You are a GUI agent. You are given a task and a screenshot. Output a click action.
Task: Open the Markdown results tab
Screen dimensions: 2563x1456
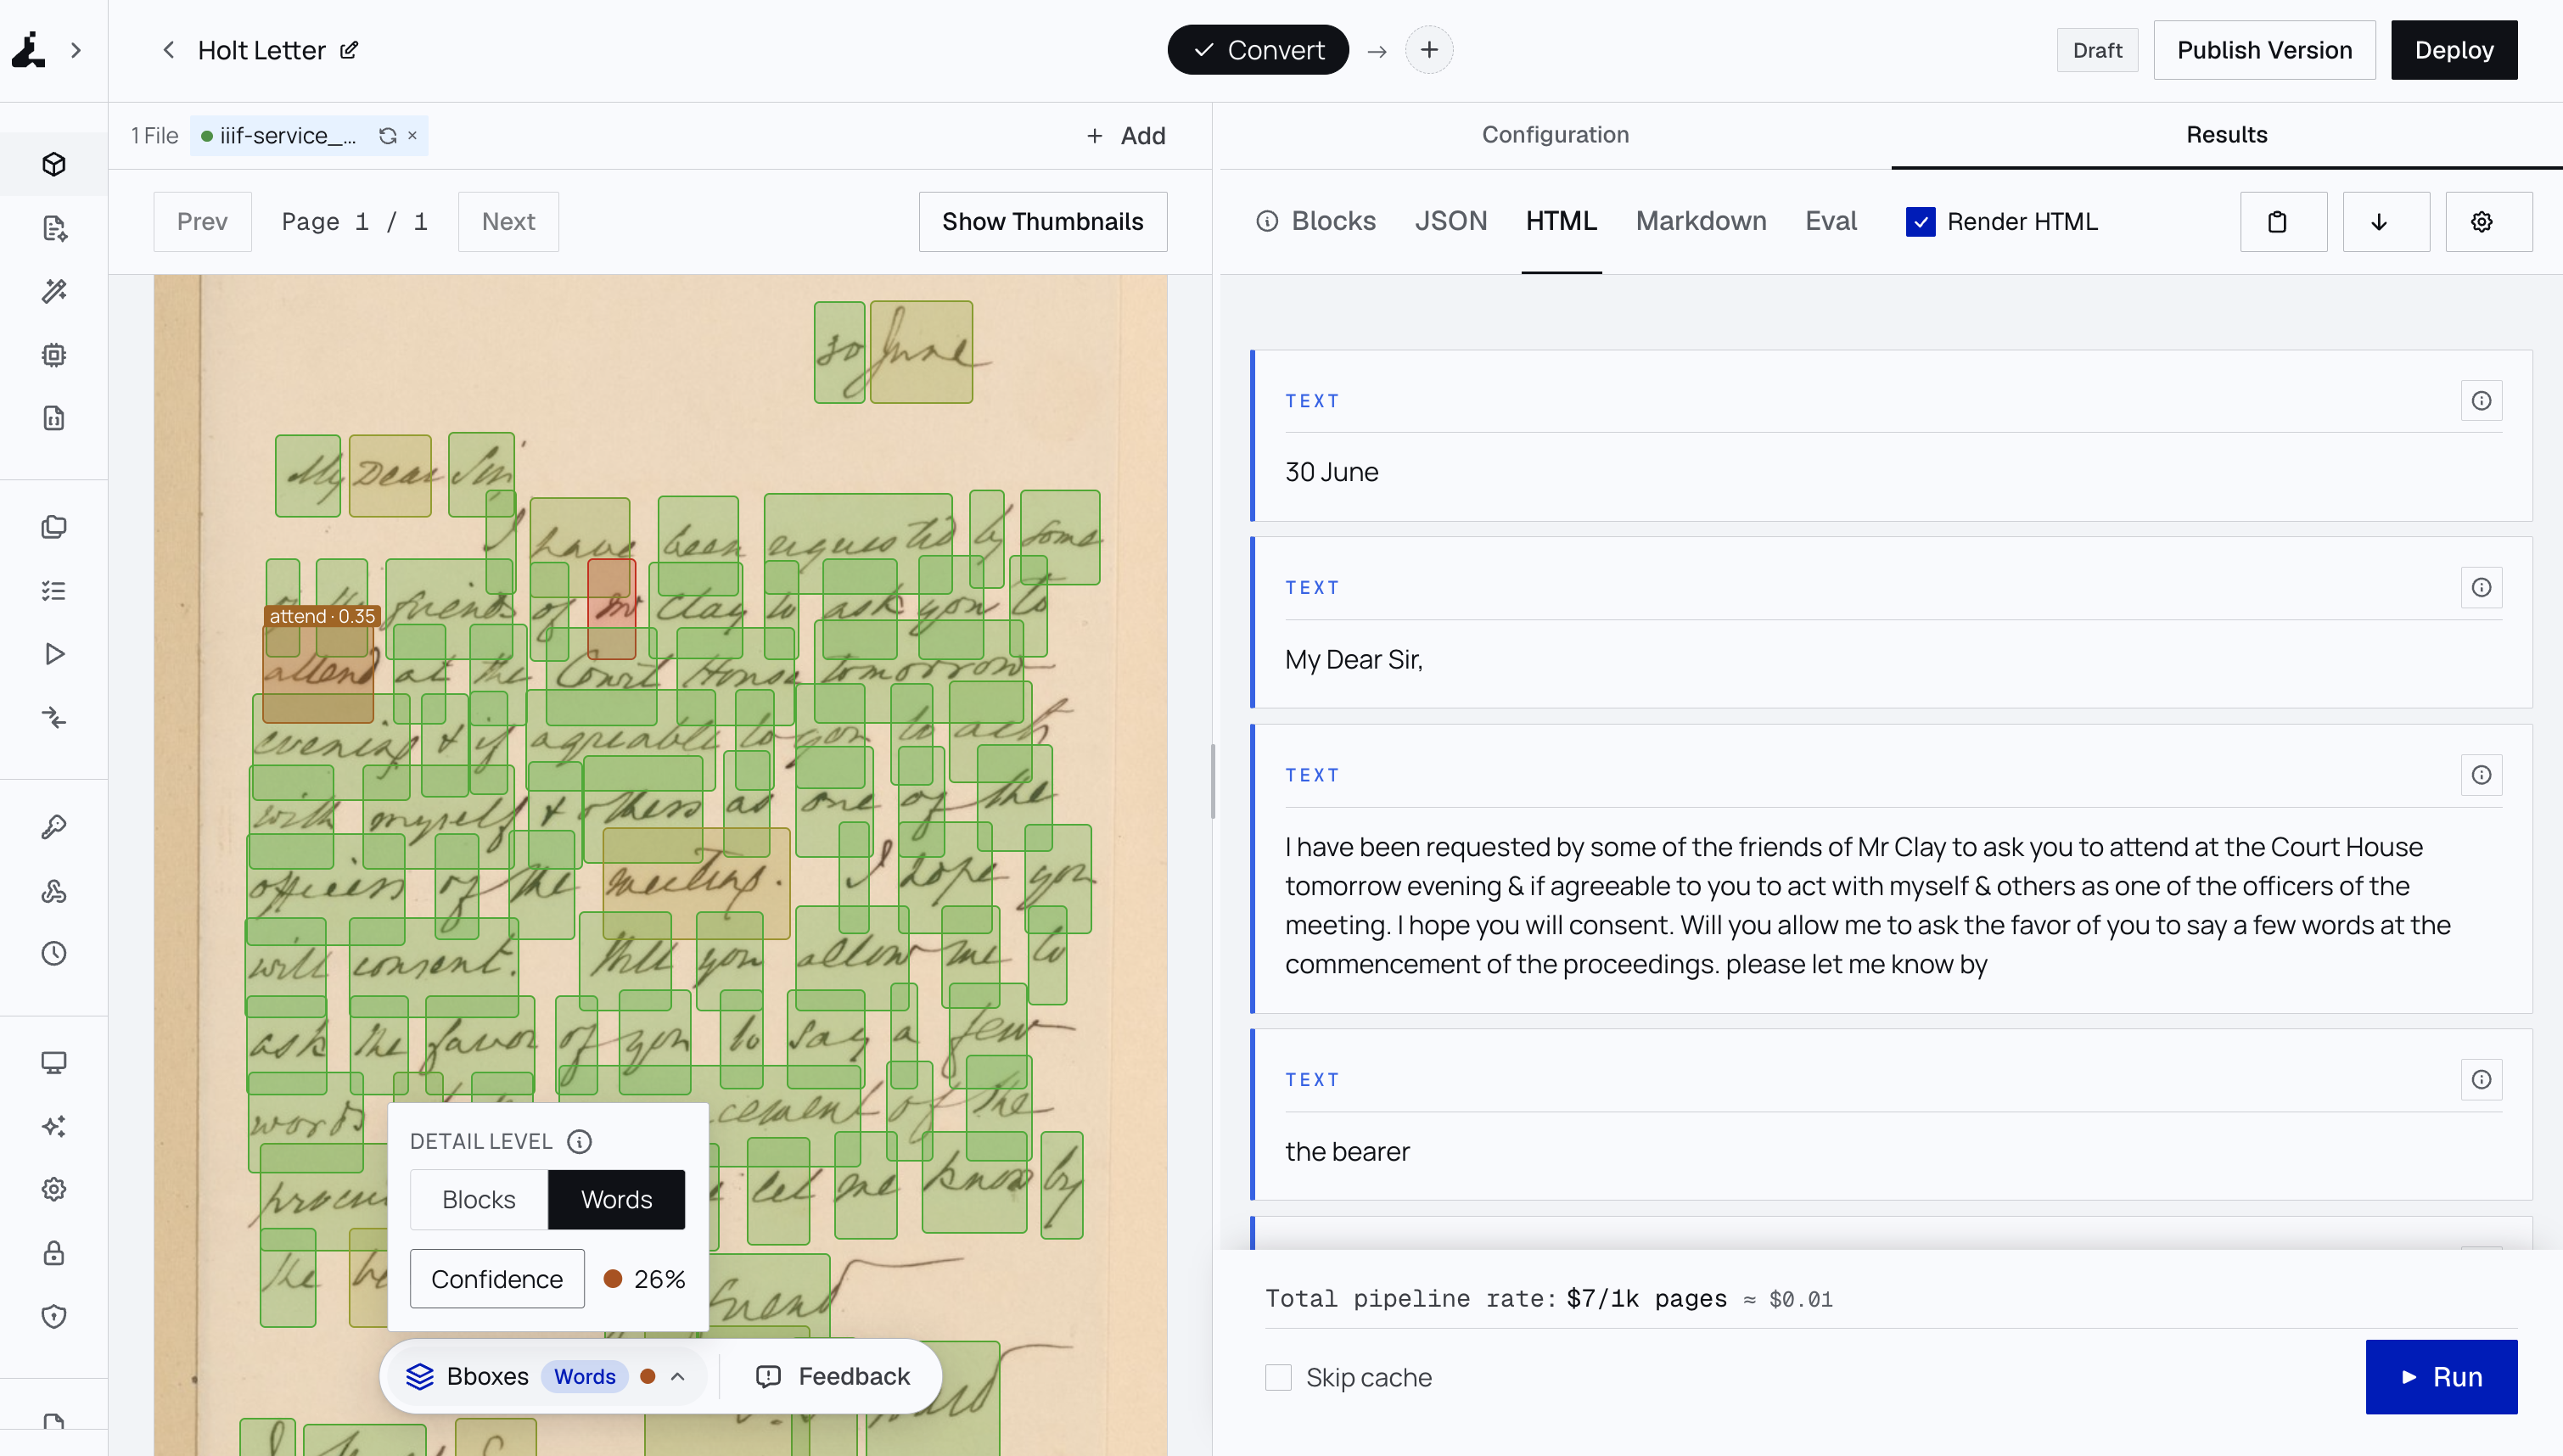tap(1700, 221)
